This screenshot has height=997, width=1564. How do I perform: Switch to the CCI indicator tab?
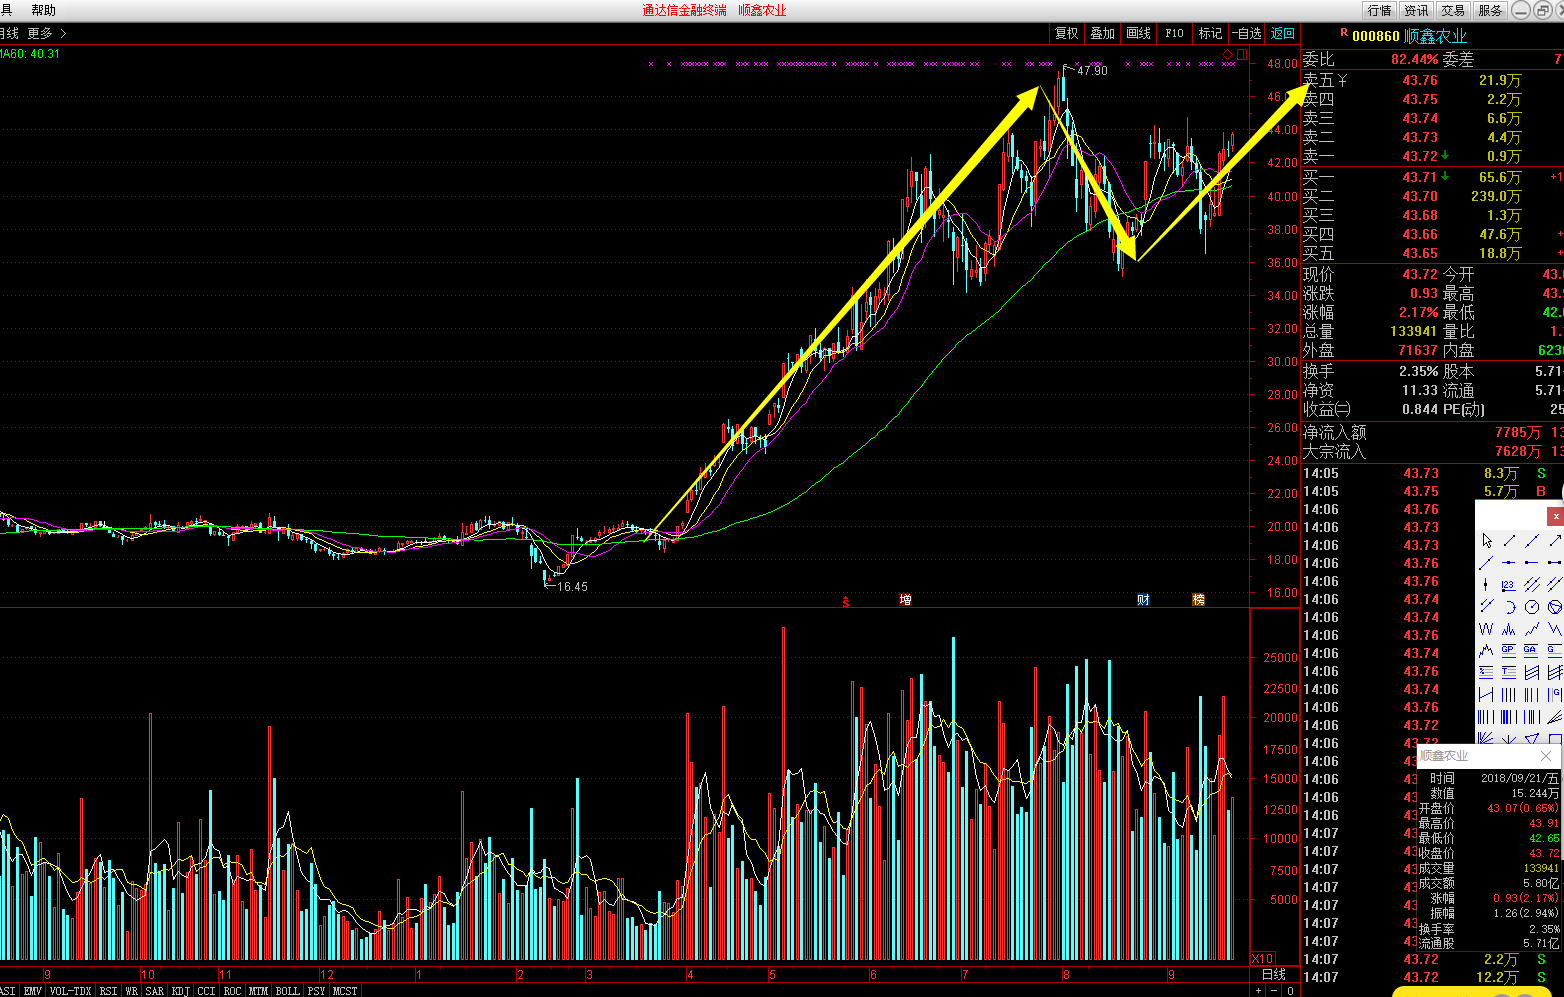click(206, 991)
